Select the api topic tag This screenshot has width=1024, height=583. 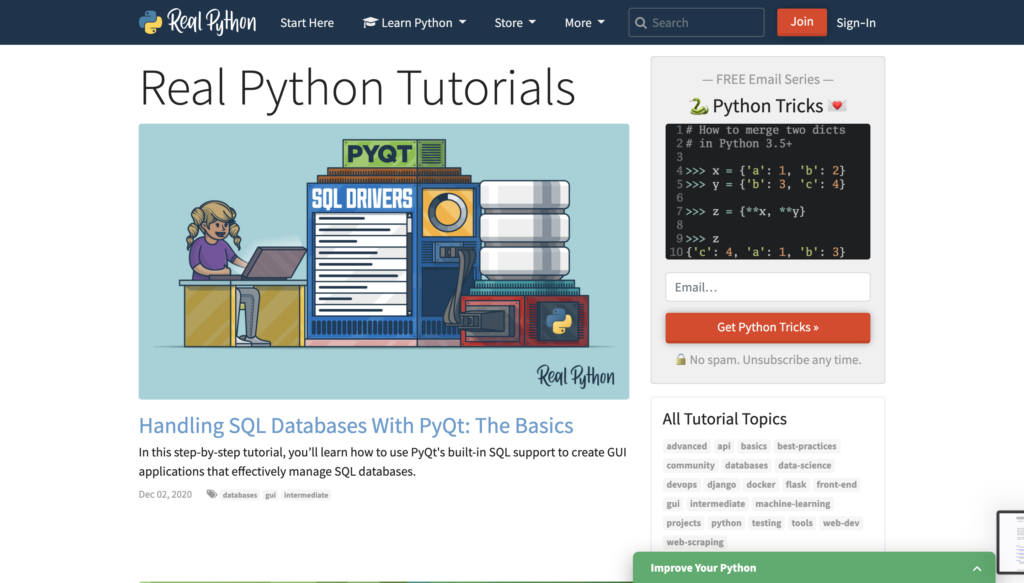pyautogui.click(x=724, y=446)
